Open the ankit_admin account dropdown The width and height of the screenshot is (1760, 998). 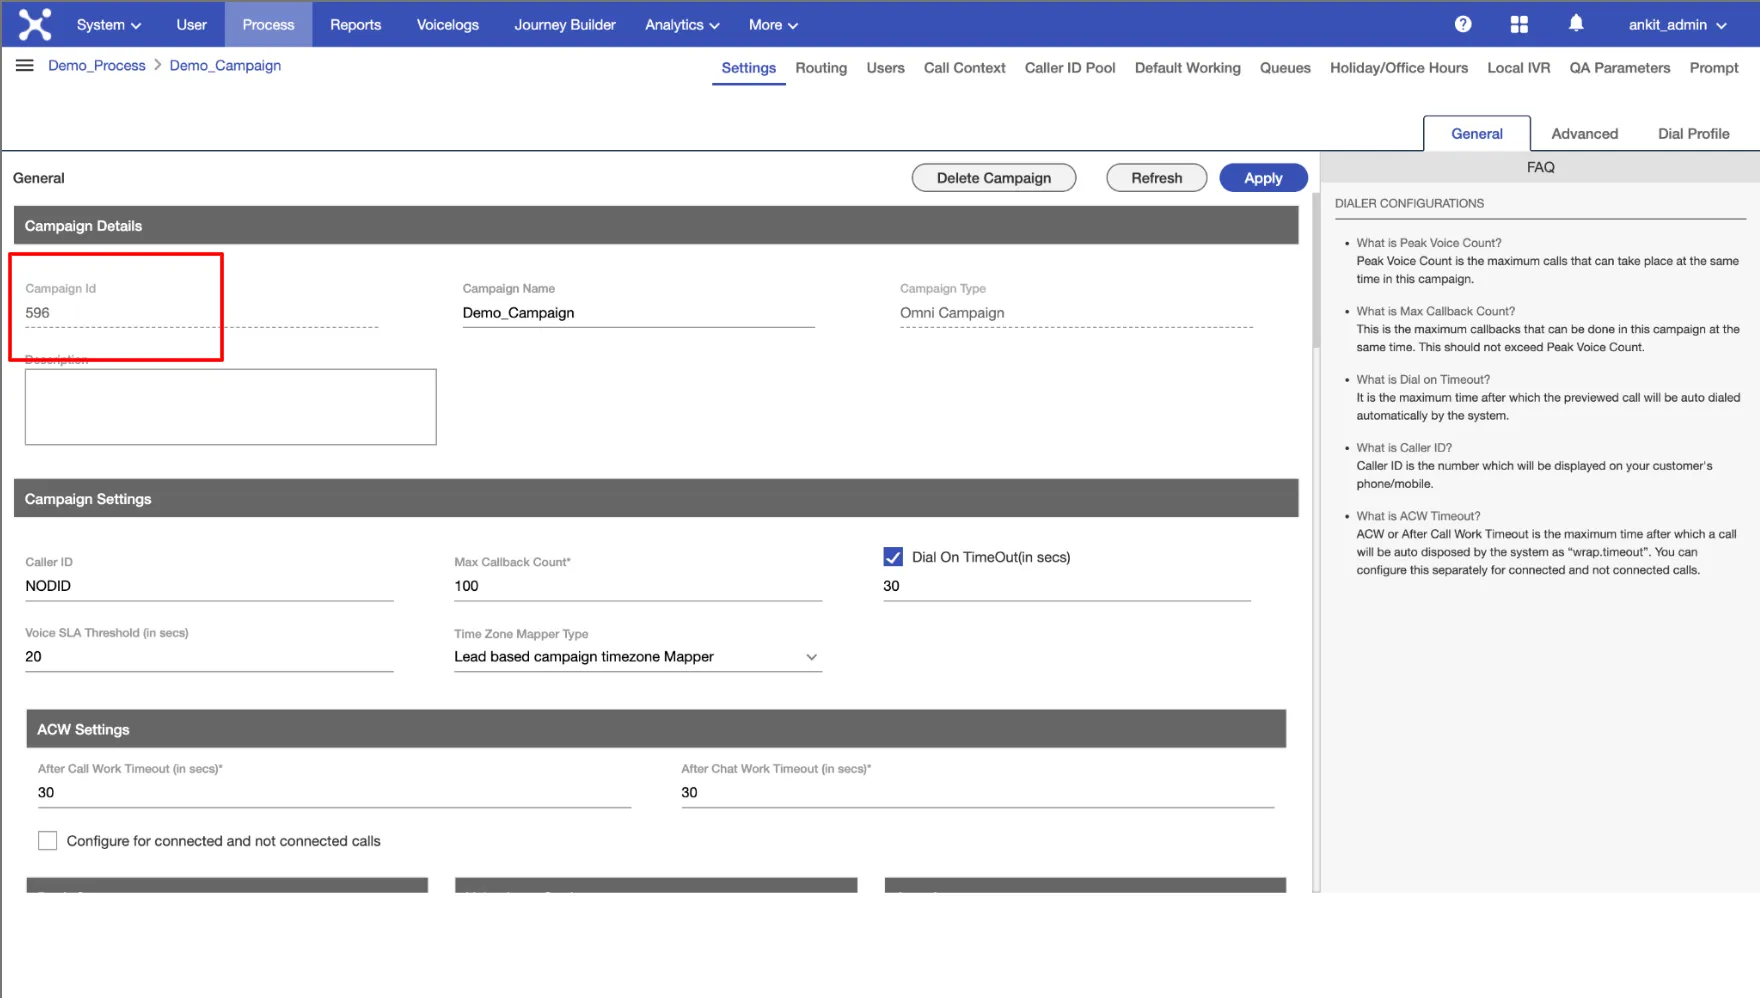(x=1677, y=24)
